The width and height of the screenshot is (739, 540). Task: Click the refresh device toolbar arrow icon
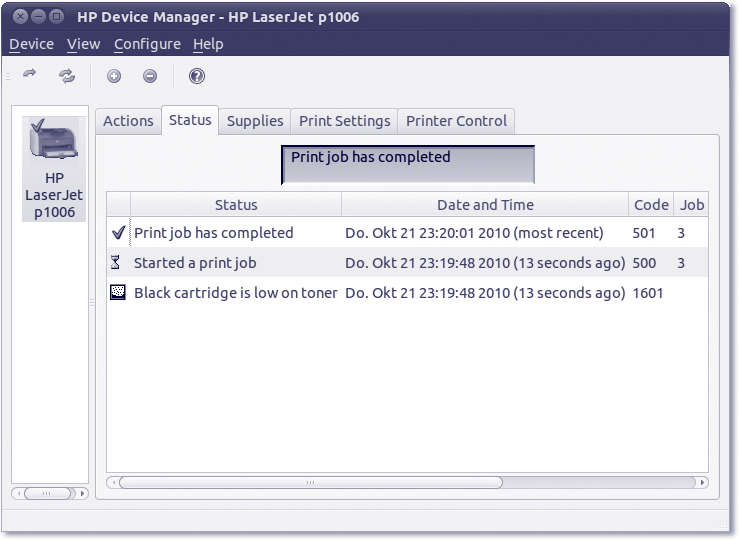coord(30,75)
